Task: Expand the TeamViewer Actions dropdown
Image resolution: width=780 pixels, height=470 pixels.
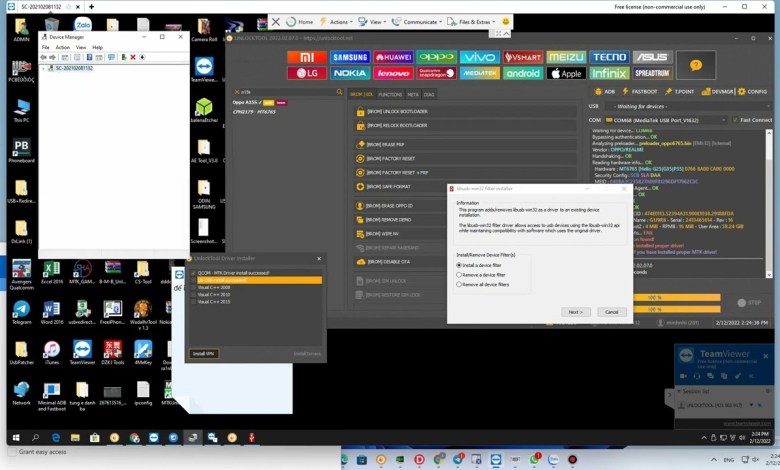Action: coord(338,21)
